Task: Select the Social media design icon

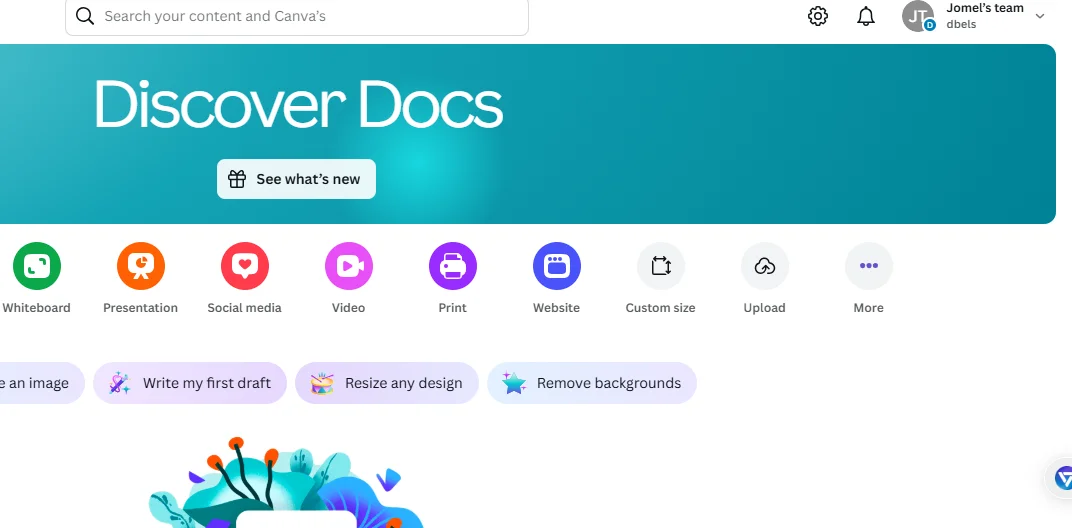Action: [x=245, y=266]
